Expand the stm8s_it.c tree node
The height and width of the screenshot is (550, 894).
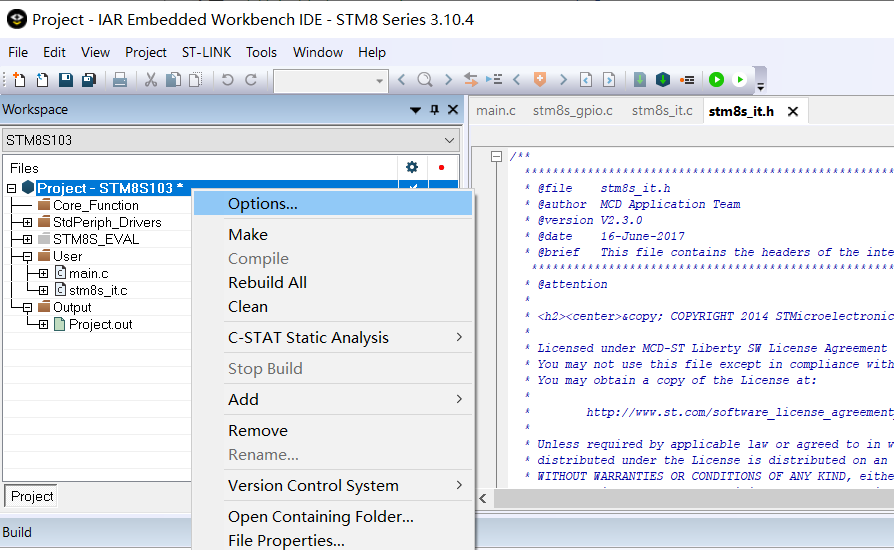click(x=43, y=291)
